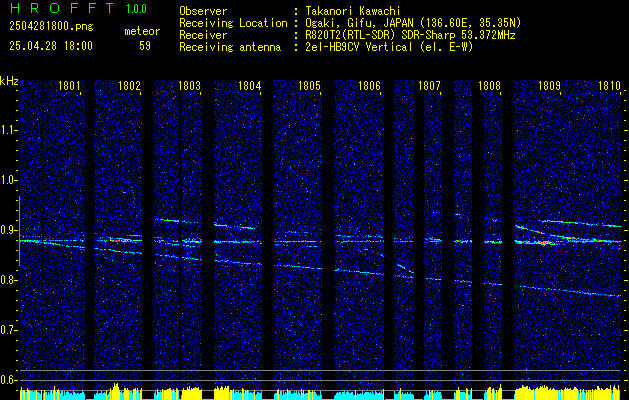This screenshot has width=629, height=400.
Task: Click the 1.1 frequency axis label
Action: click(x=8, y=130)
